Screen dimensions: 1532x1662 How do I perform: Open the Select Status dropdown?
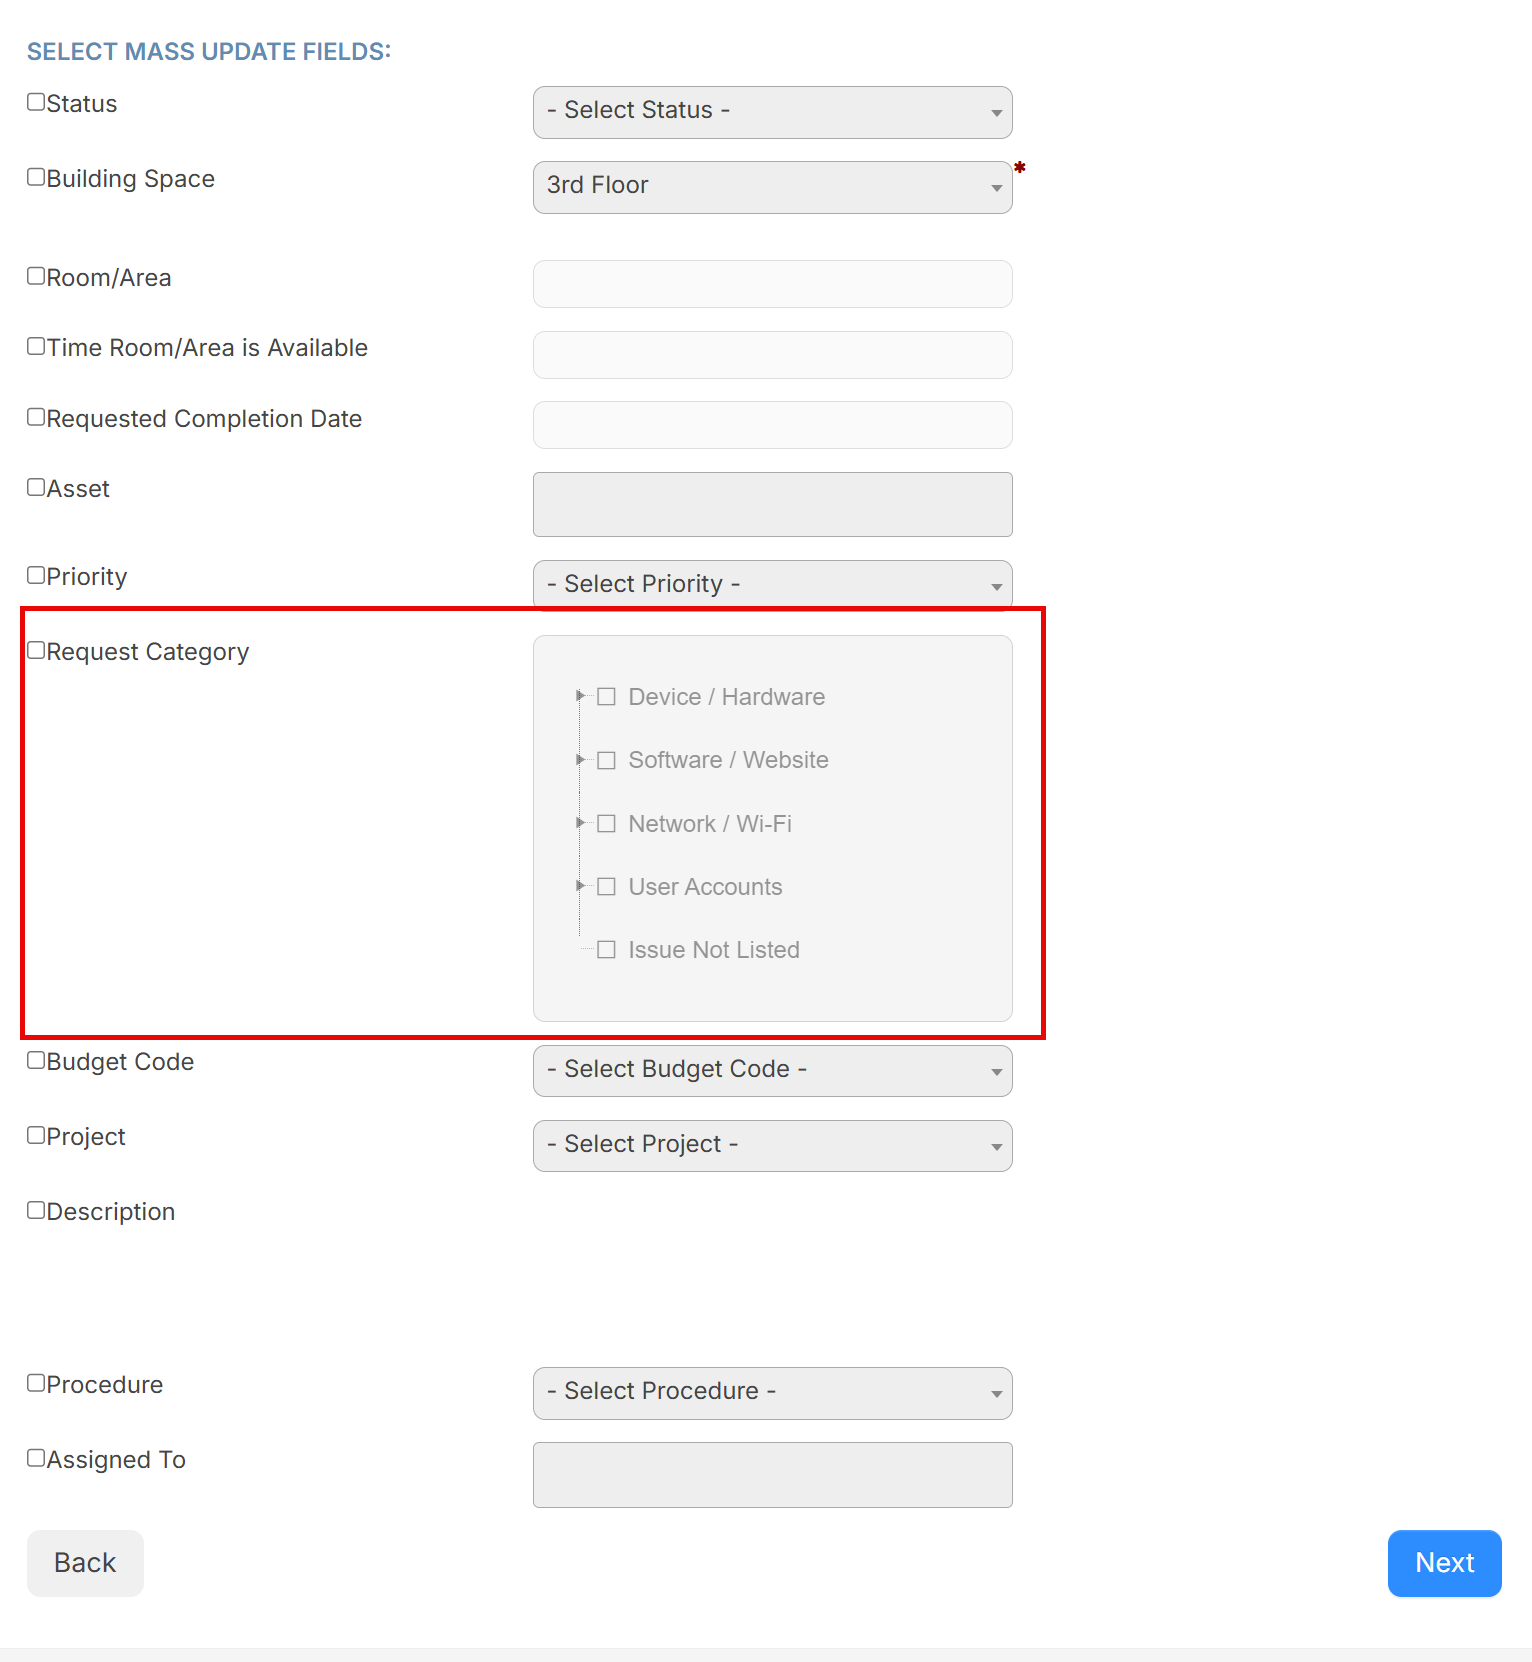pyautogui.click(x=773, y=112)
